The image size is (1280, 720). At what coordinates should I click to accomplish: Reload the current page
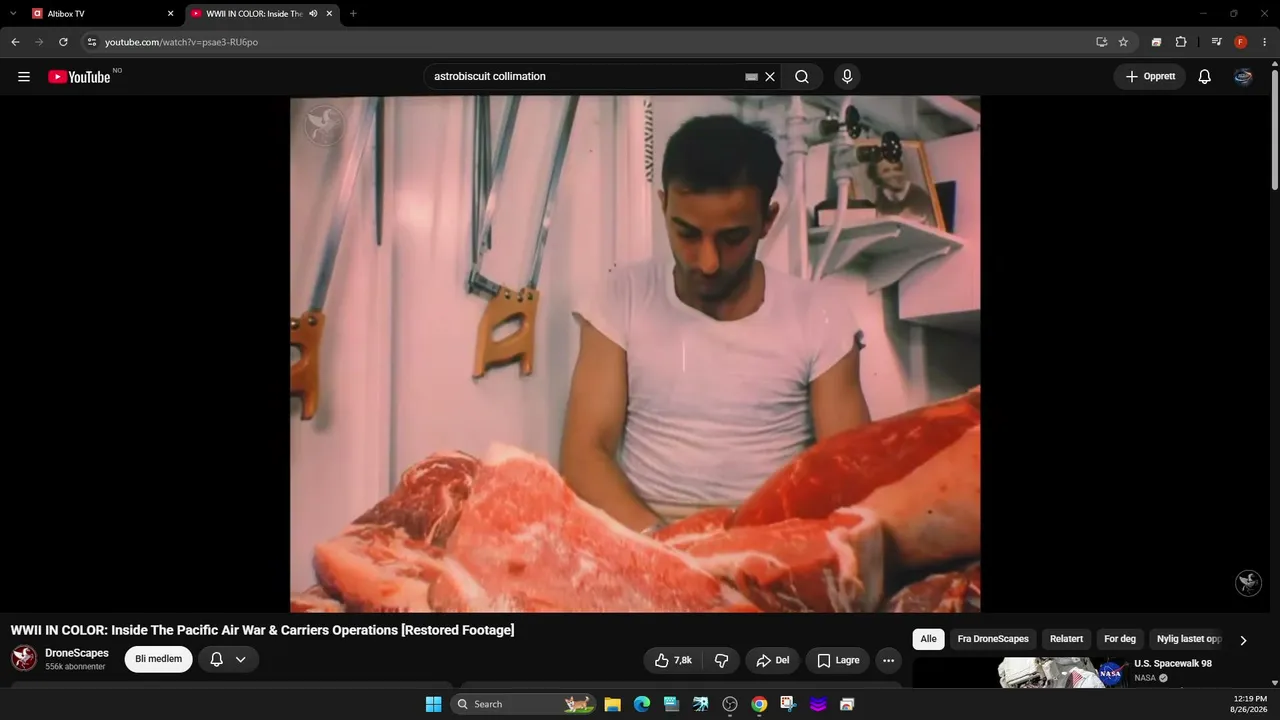click(63, 42)
